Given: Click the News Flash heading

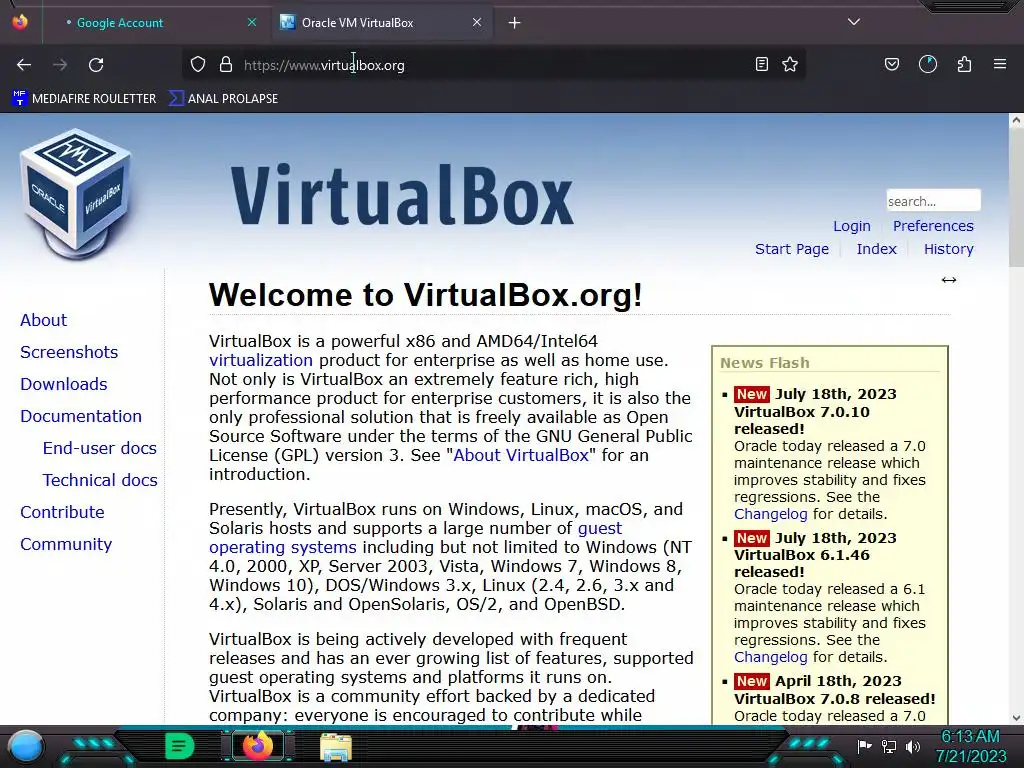Looking at the screenshot, I should point(765,363).
